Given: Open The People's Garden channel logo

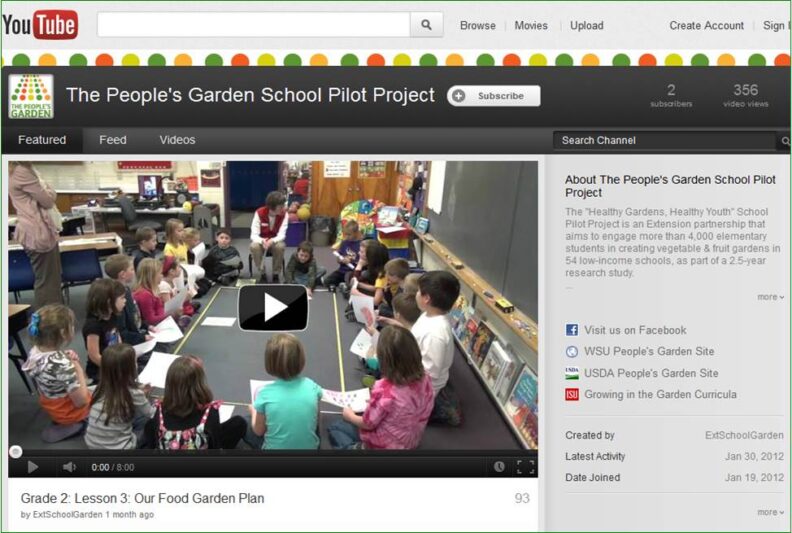Looking at the screenshot, I should coord(31,96).
